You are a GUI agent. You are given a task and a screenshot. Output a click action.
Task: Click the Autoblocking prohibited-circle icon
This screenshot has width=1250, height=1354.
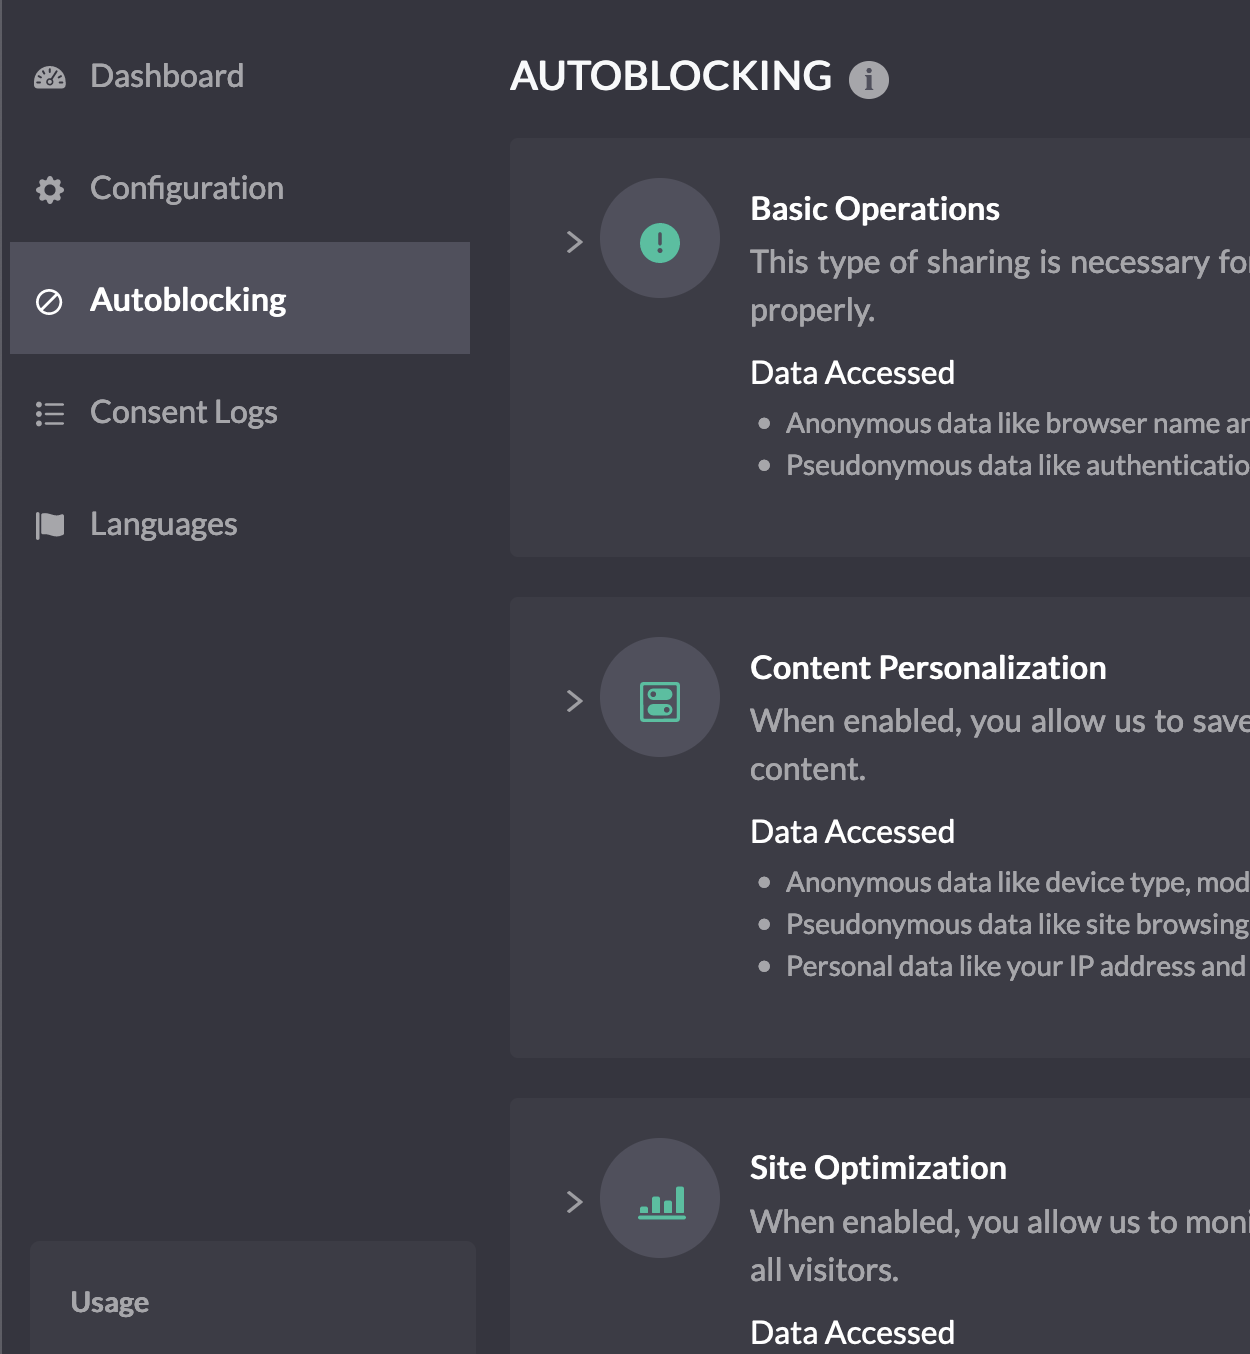(x=49, y=301)
